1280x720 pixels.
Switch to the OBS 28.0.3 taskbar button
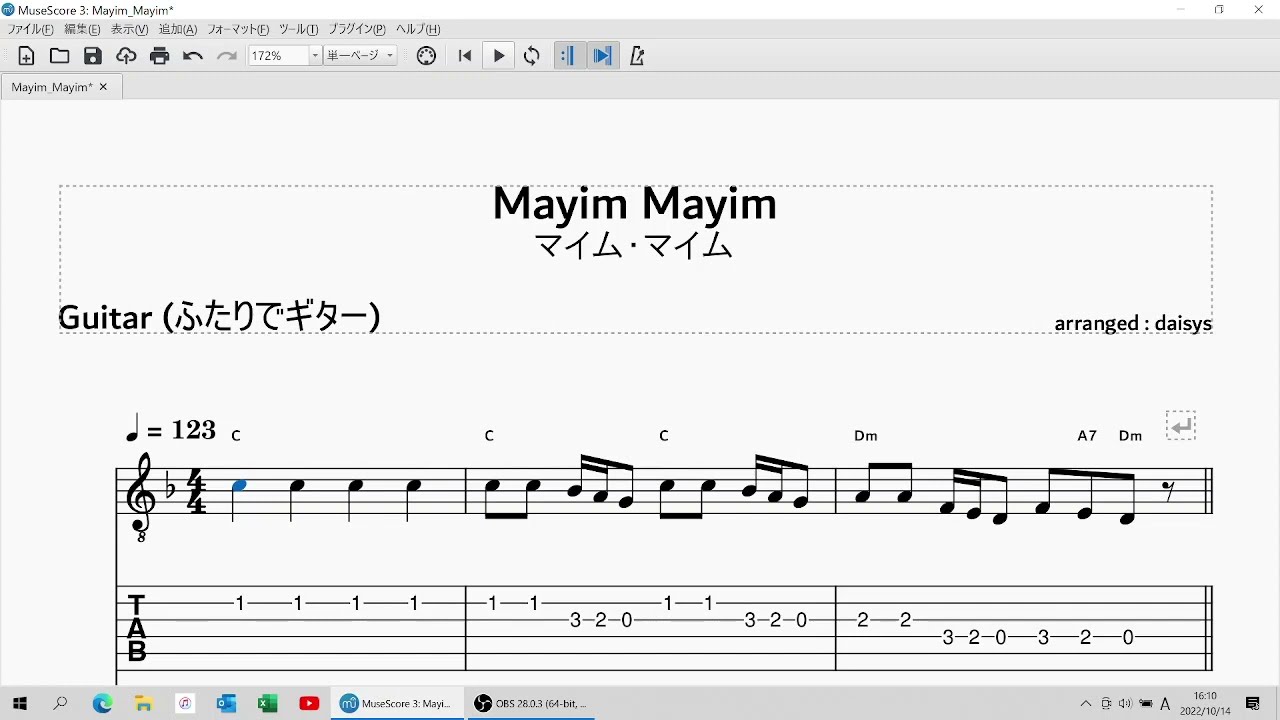click(x=531, y=704)
